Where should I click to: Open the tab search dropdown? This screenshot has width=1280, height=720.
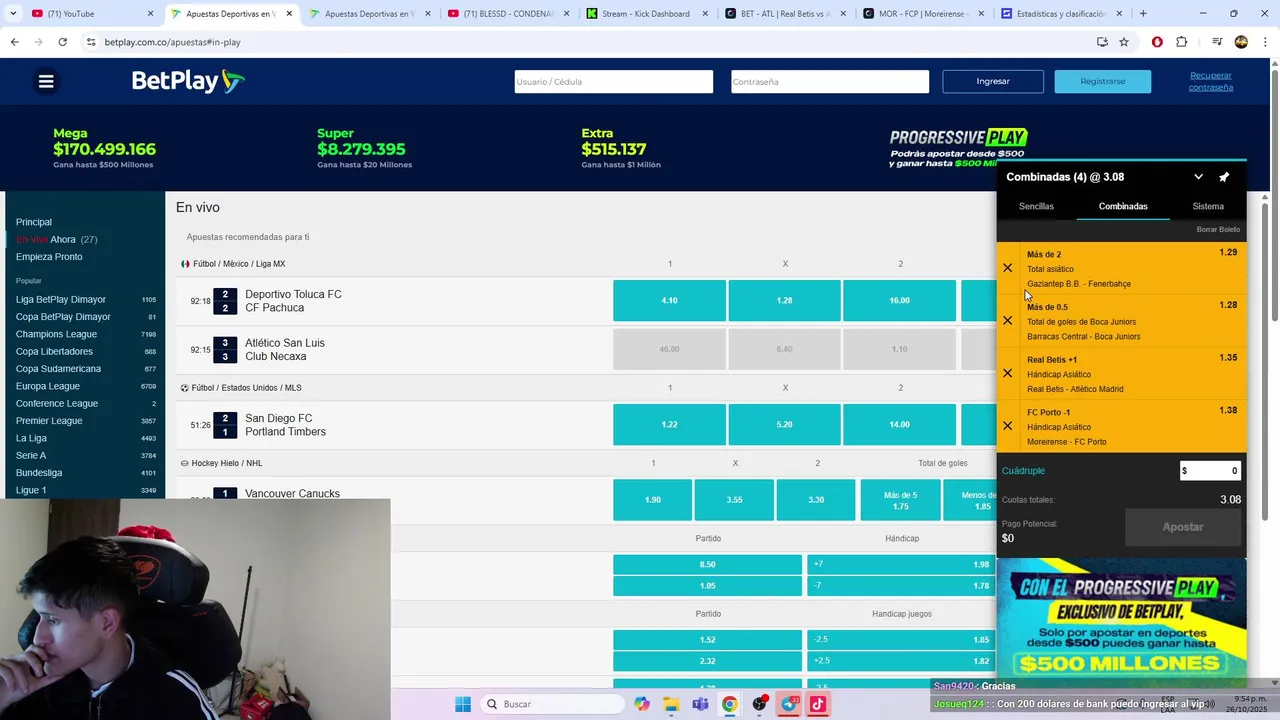[13, 14]
